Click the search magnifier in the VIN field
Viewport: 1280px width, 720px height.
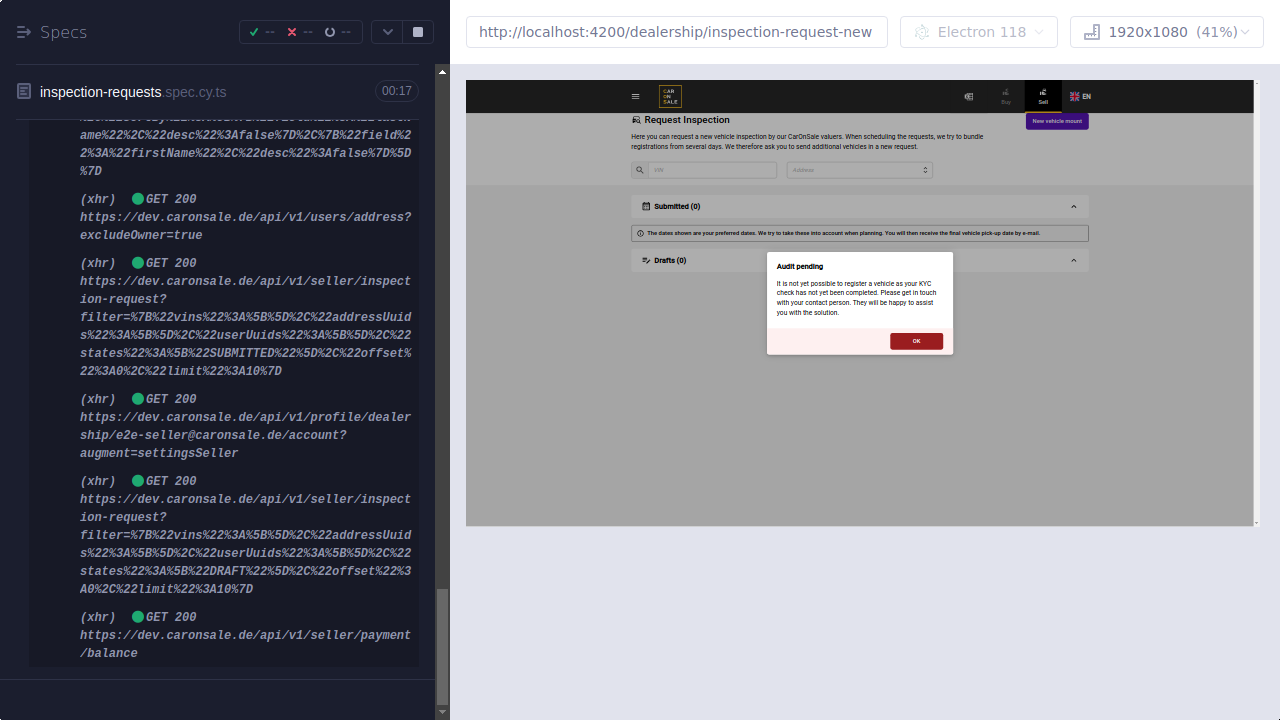[x=640, y=170]
